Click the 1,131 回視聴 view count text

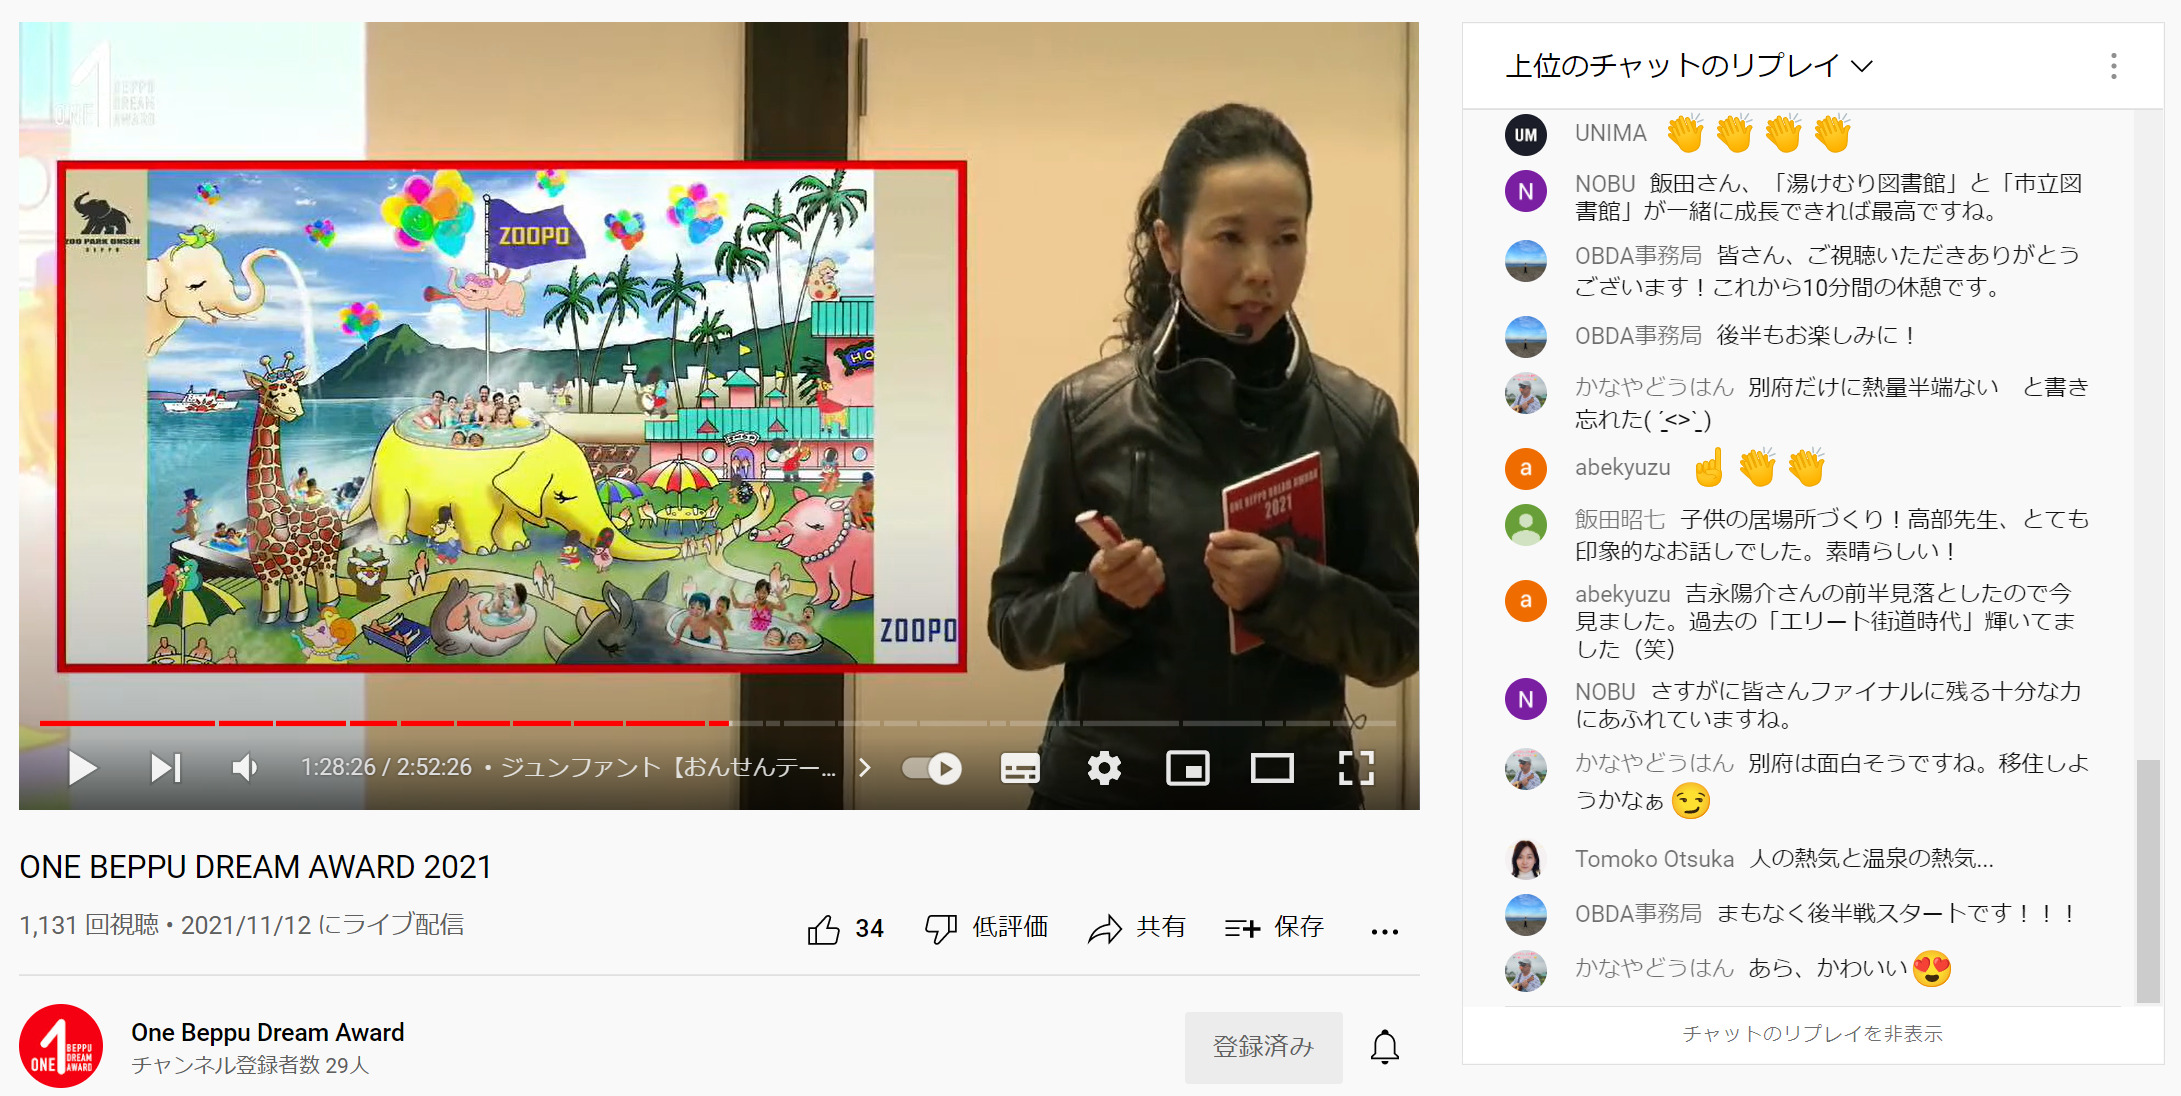pos(89,925)
